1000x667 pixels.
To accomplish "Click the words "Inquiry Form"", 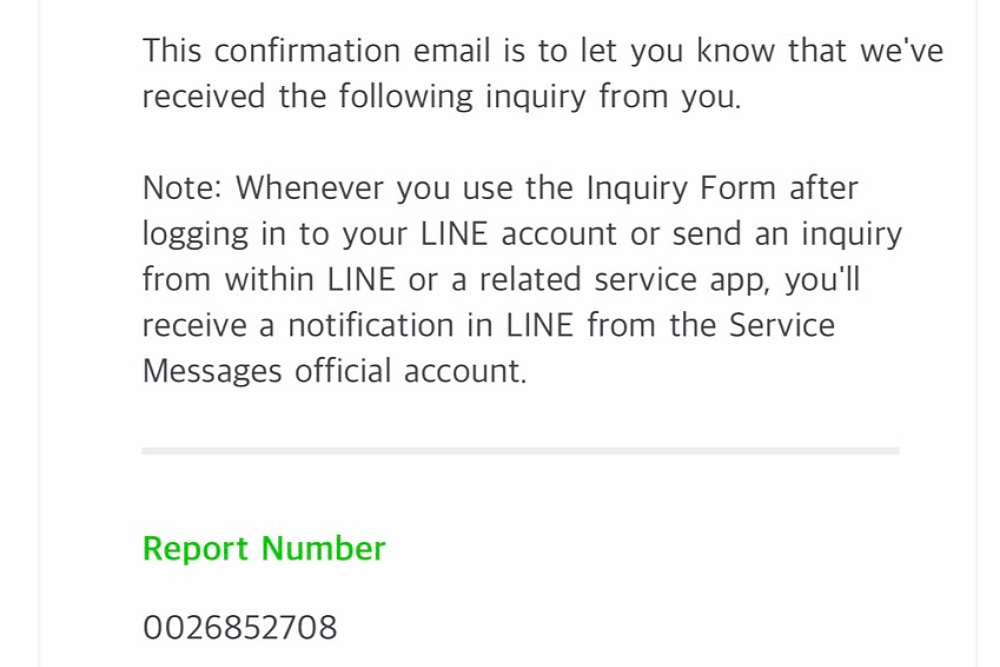I will [x=682, y=188].
